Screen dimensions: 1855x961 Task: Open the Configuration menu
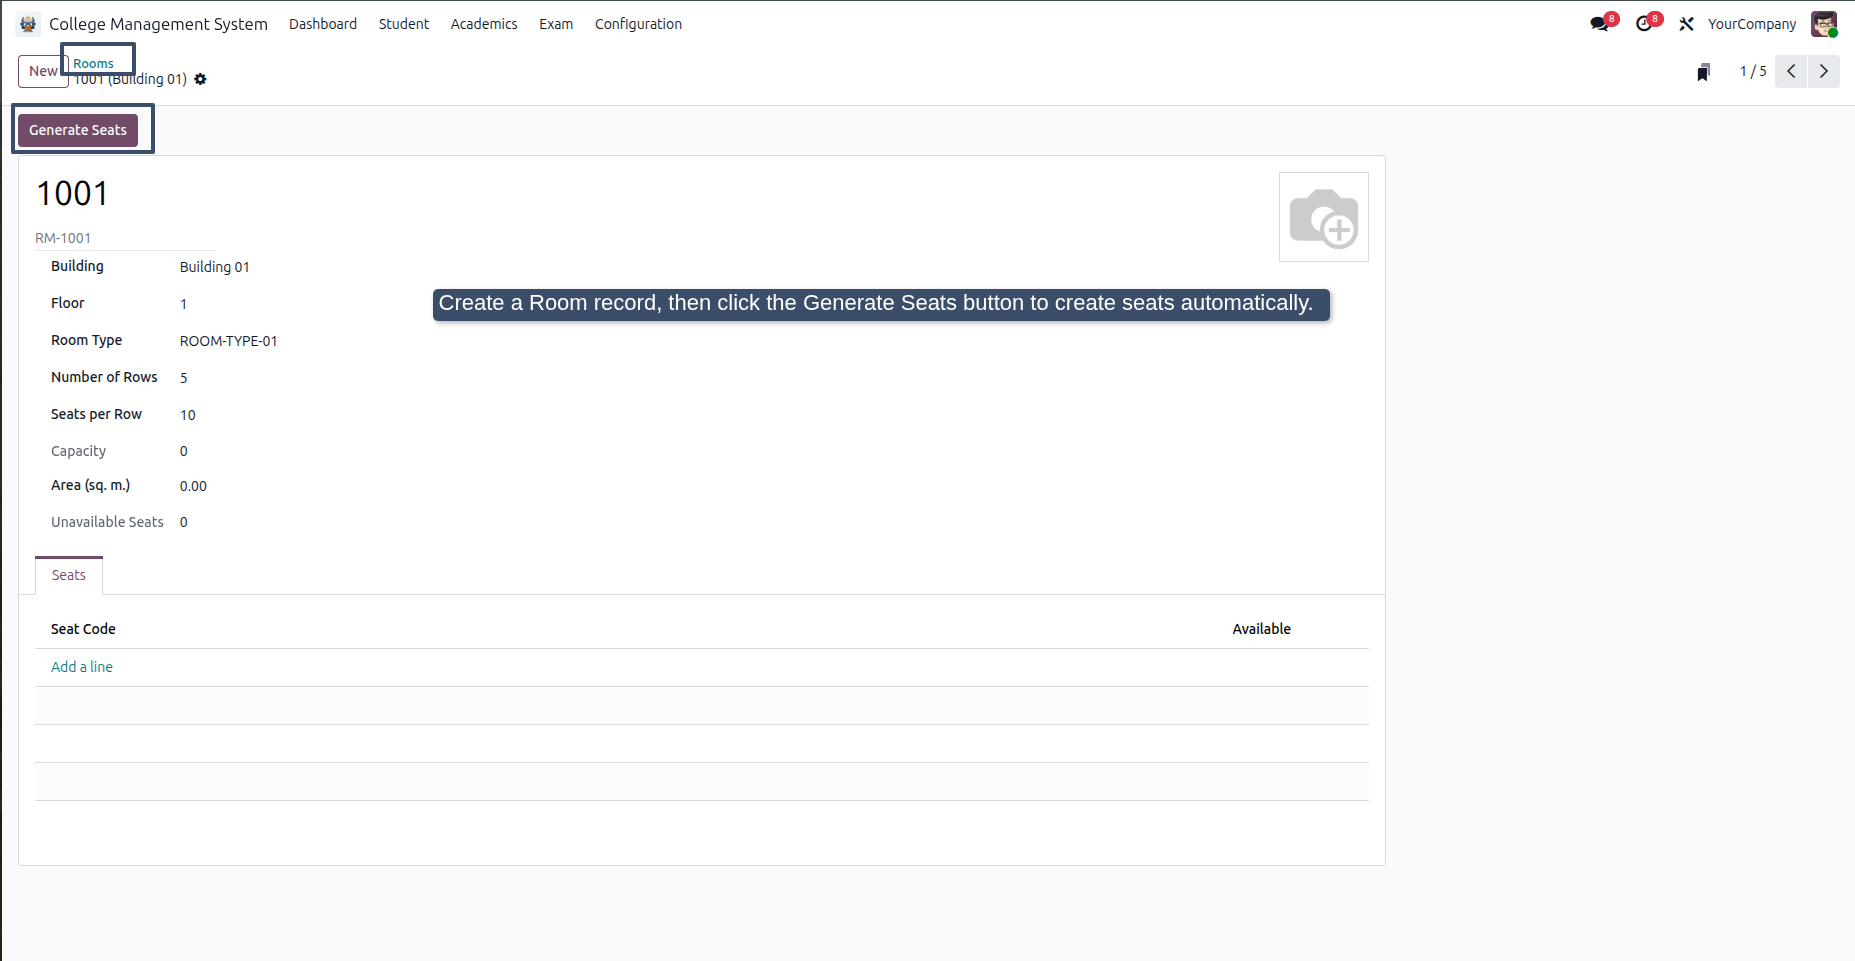click(x=638, y=24)
